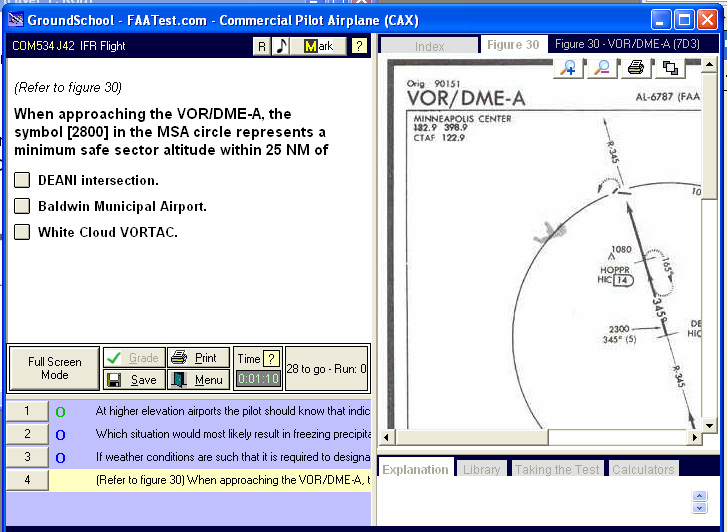Image resolution: width=727 pixels, height=532 pixels.
Task: Zoom out of the figure chart
Action: [x=601, y=68]
